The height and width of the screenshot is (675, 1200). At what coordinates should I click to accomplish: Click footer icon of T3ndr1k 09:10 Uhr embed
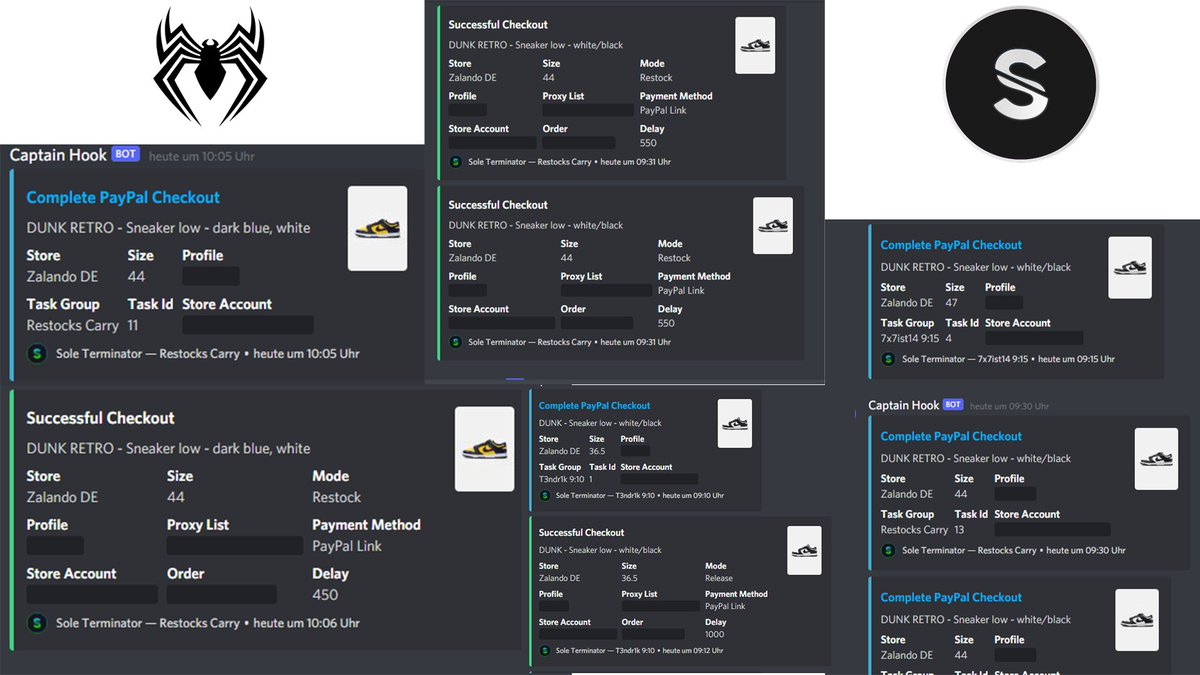(545, 495)
